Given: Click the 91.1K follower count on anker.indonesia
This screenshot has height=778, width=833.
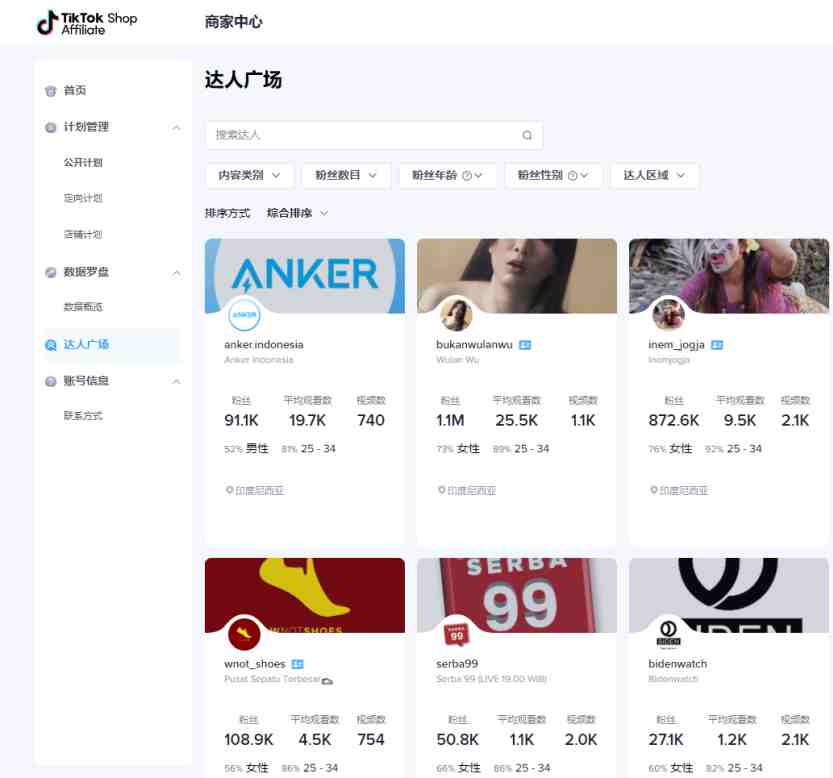Looking at the screenshot, I should (241, 420).
